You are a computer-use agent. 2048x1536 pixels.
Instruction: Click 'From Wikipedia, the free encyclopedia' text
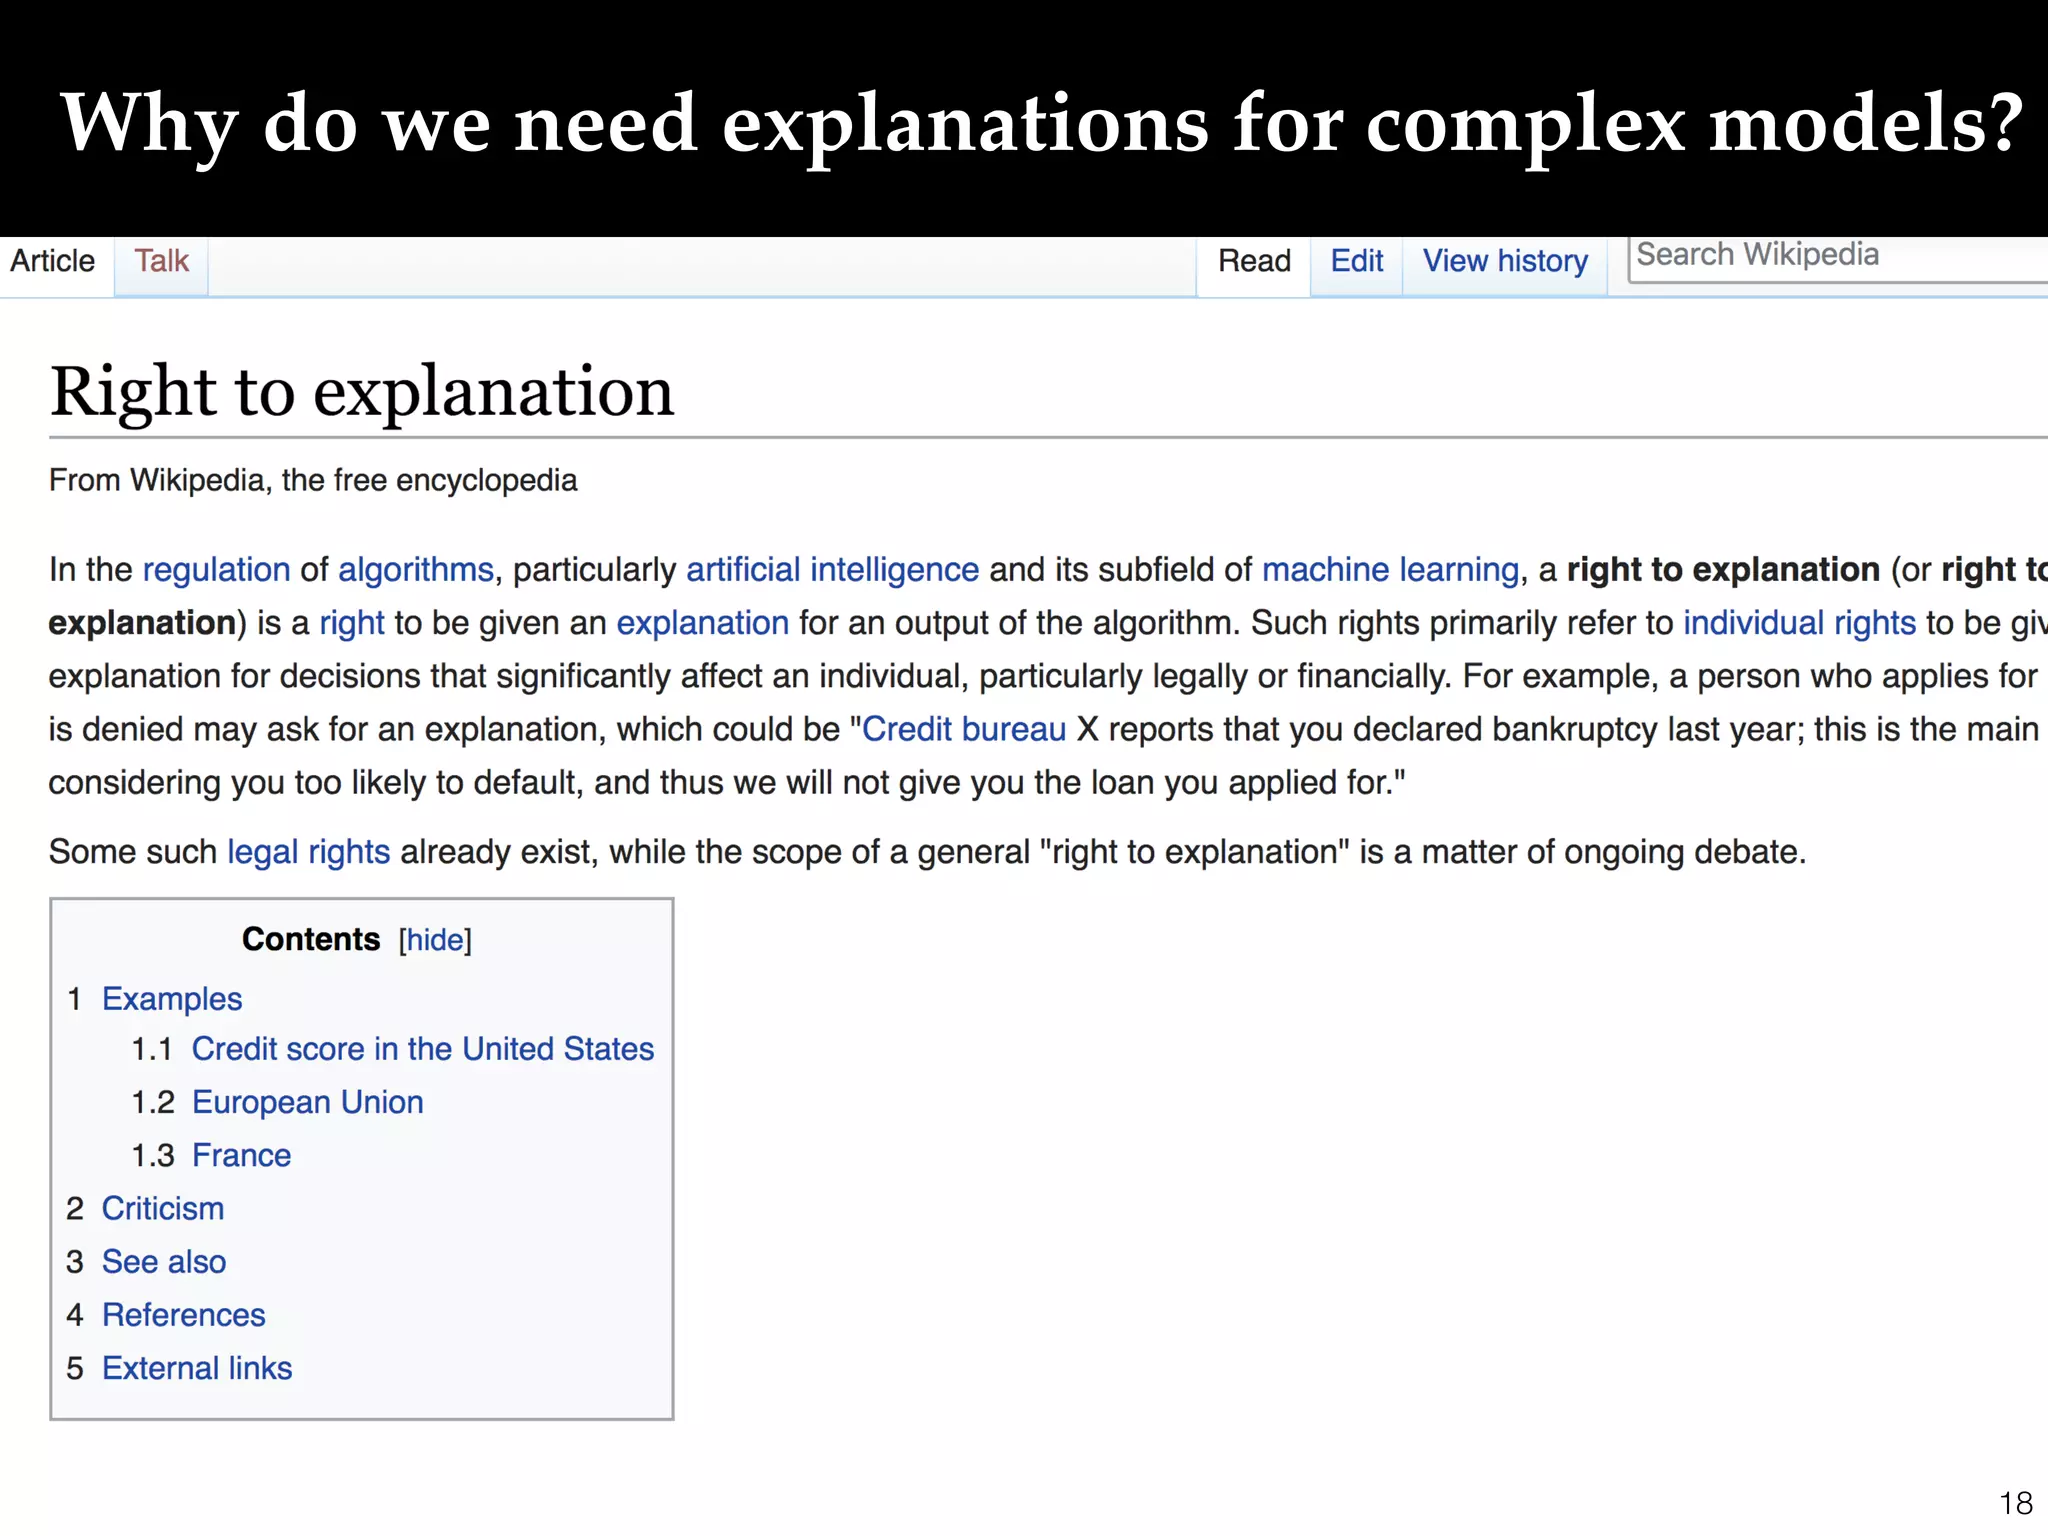tap(313, 480)
